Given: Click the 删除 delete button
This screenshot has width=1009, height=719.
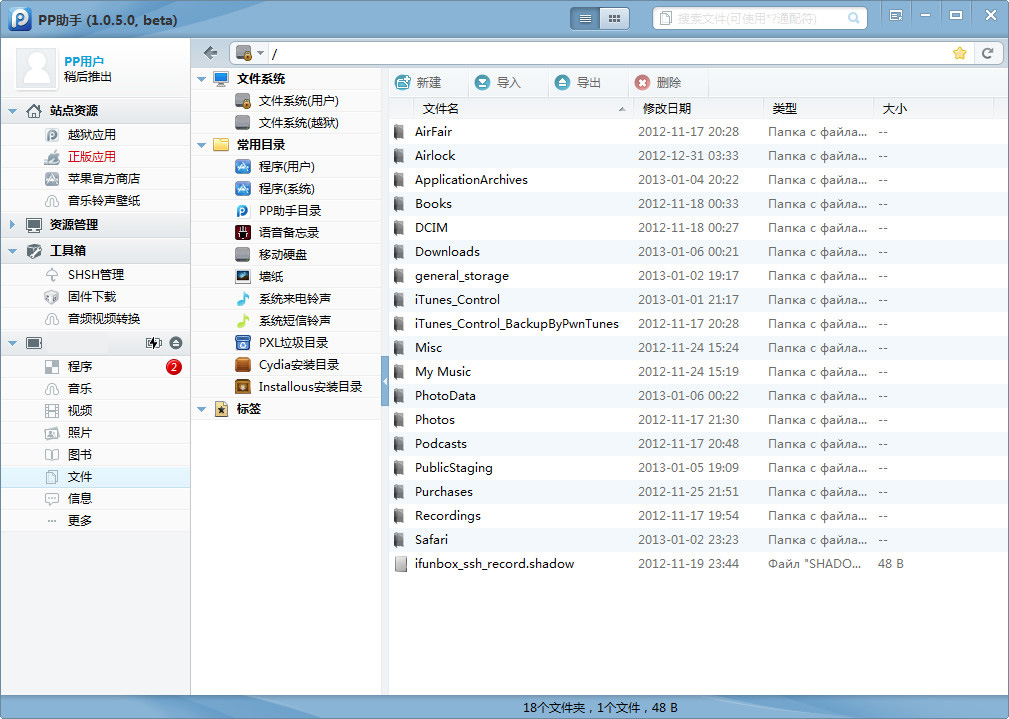Looking at the screenshot, I should (x=658, y=83).
